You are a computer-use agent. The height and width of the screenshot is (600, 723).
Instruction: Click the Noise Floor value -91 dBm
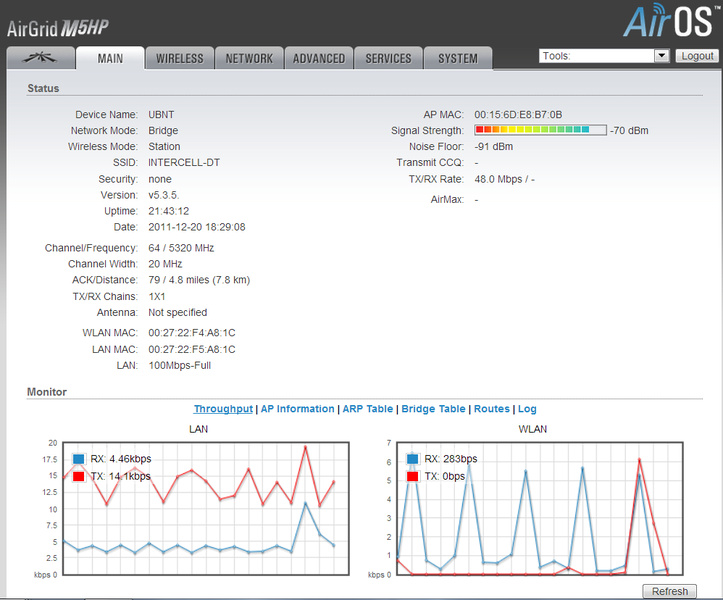[494, 146]
